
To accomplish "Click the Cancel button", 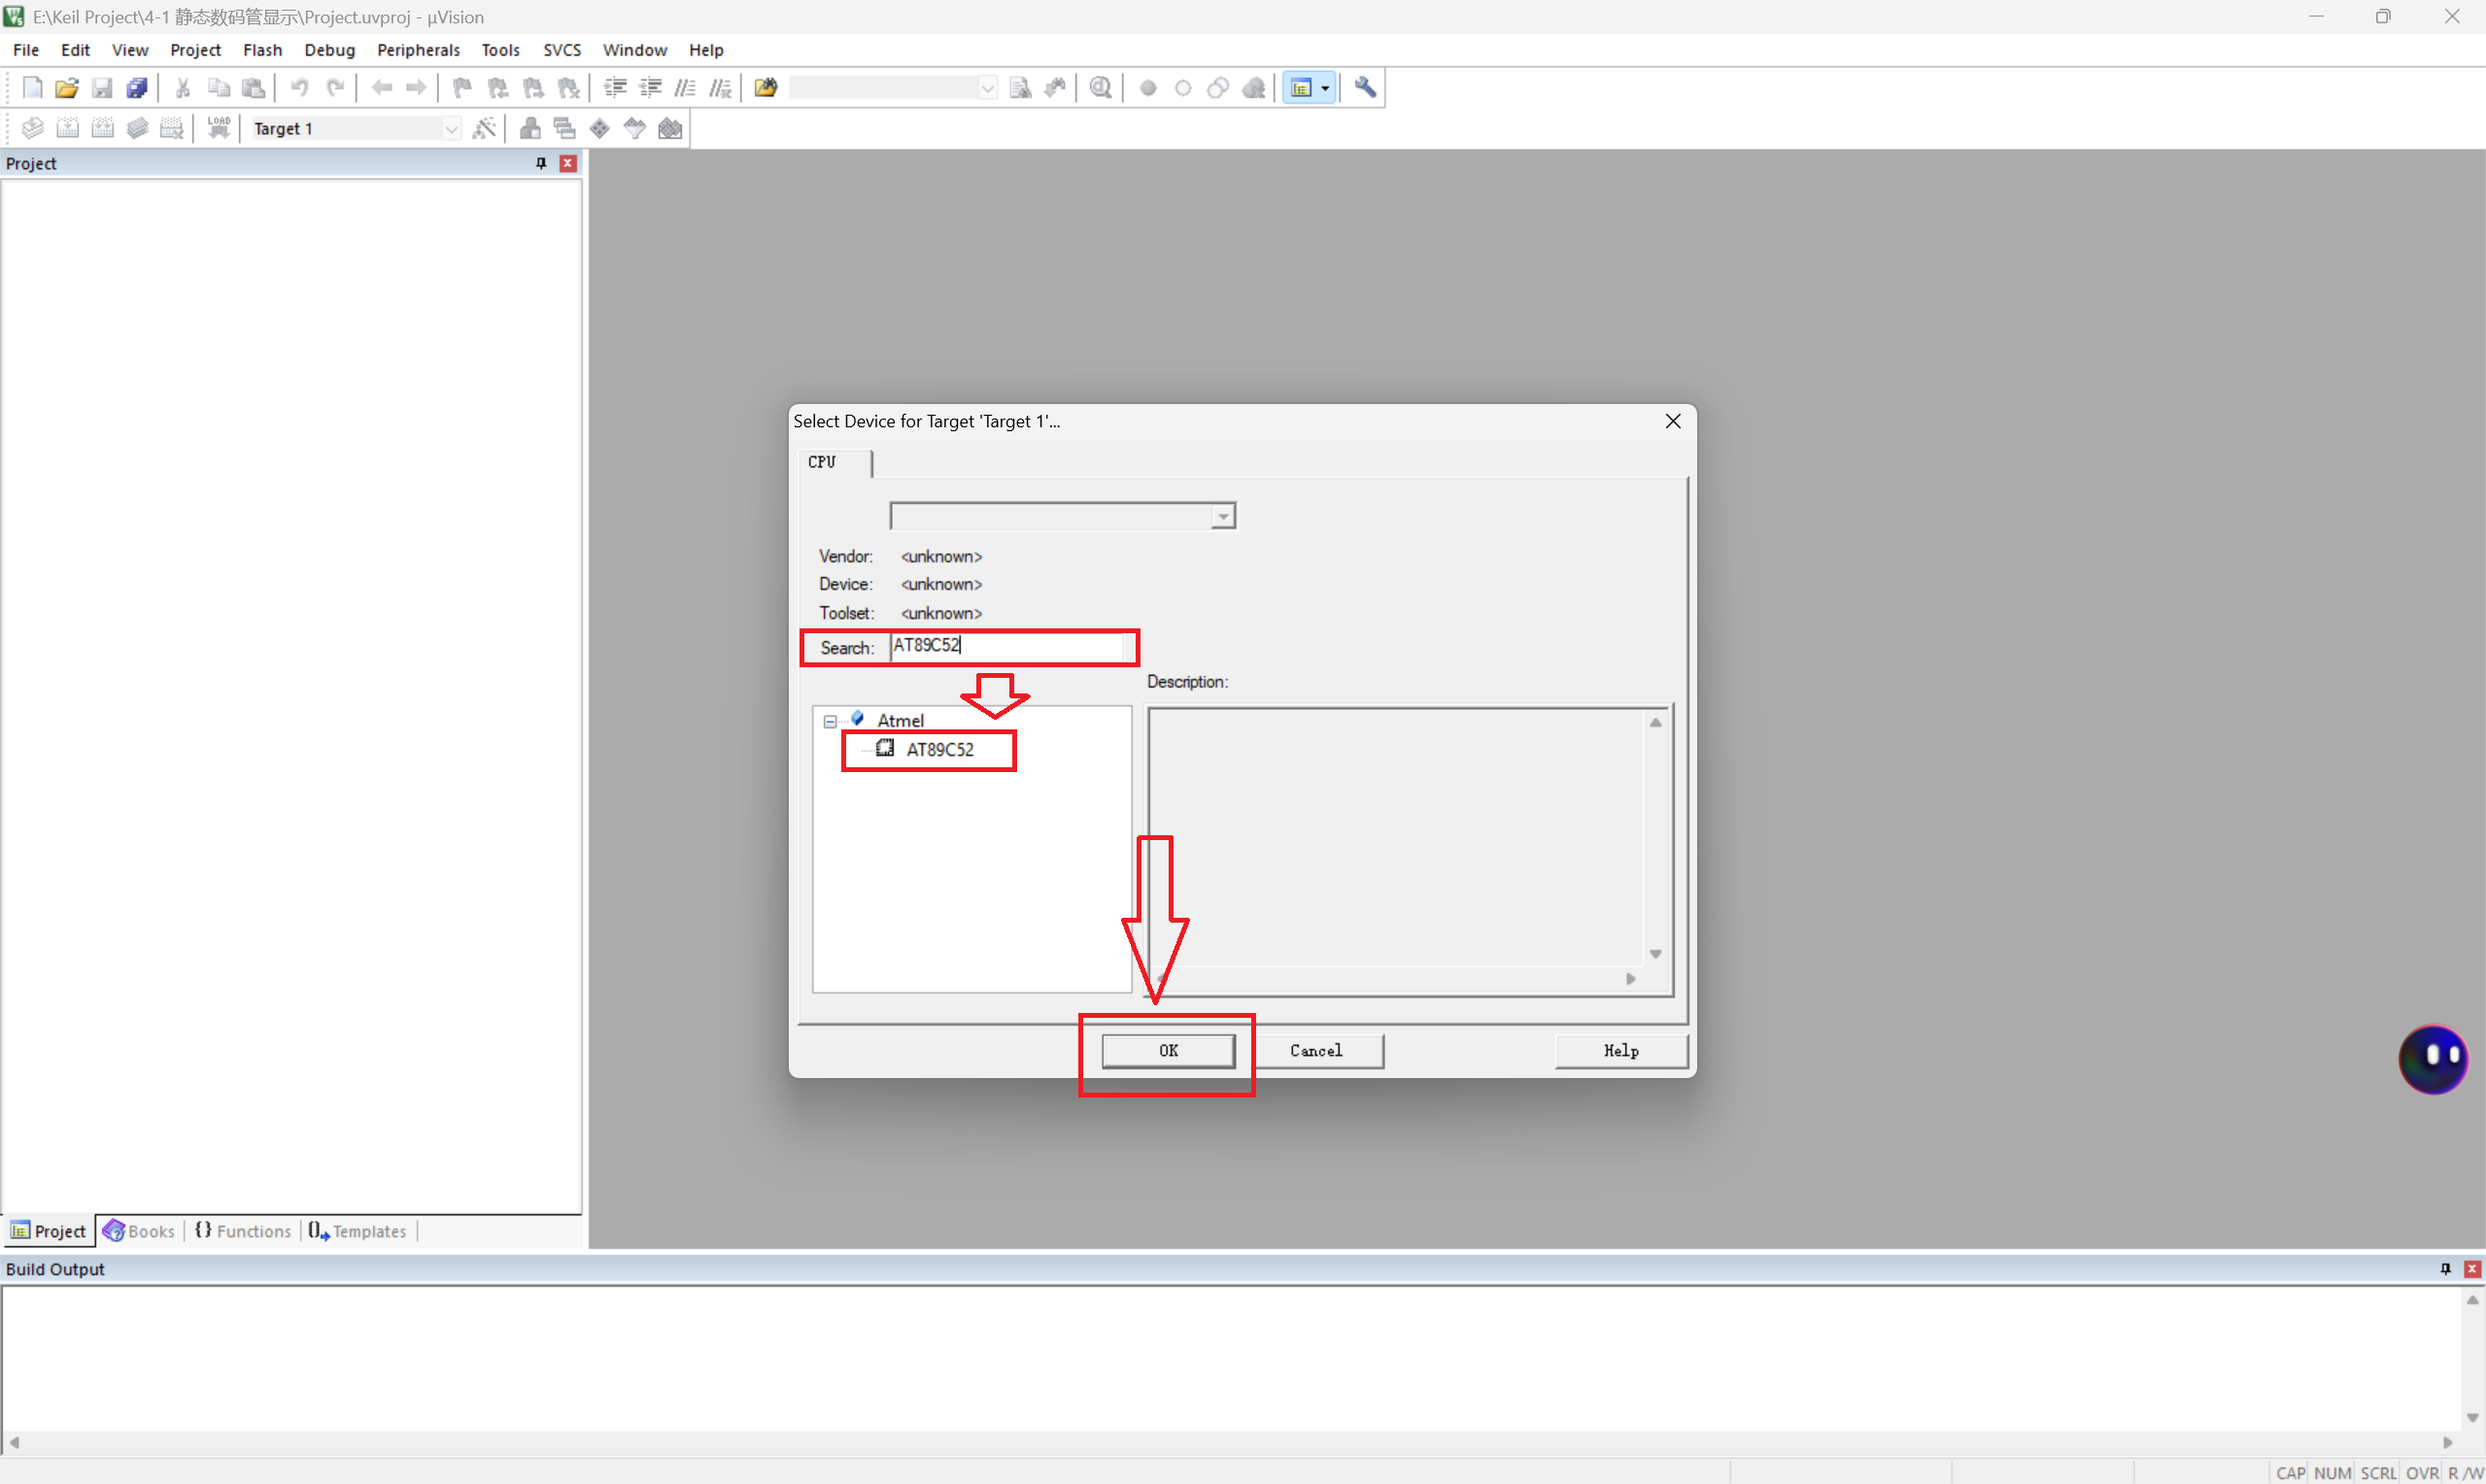I will pos(1315,1050).
